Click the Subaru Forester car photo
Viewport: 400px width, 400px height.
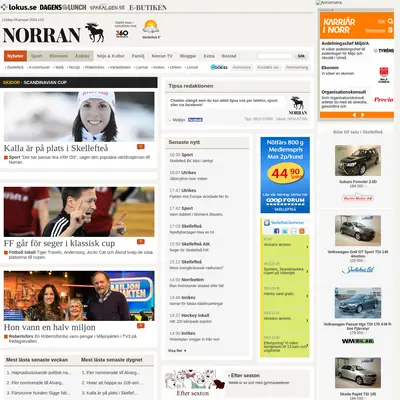[x=358, y=161]
